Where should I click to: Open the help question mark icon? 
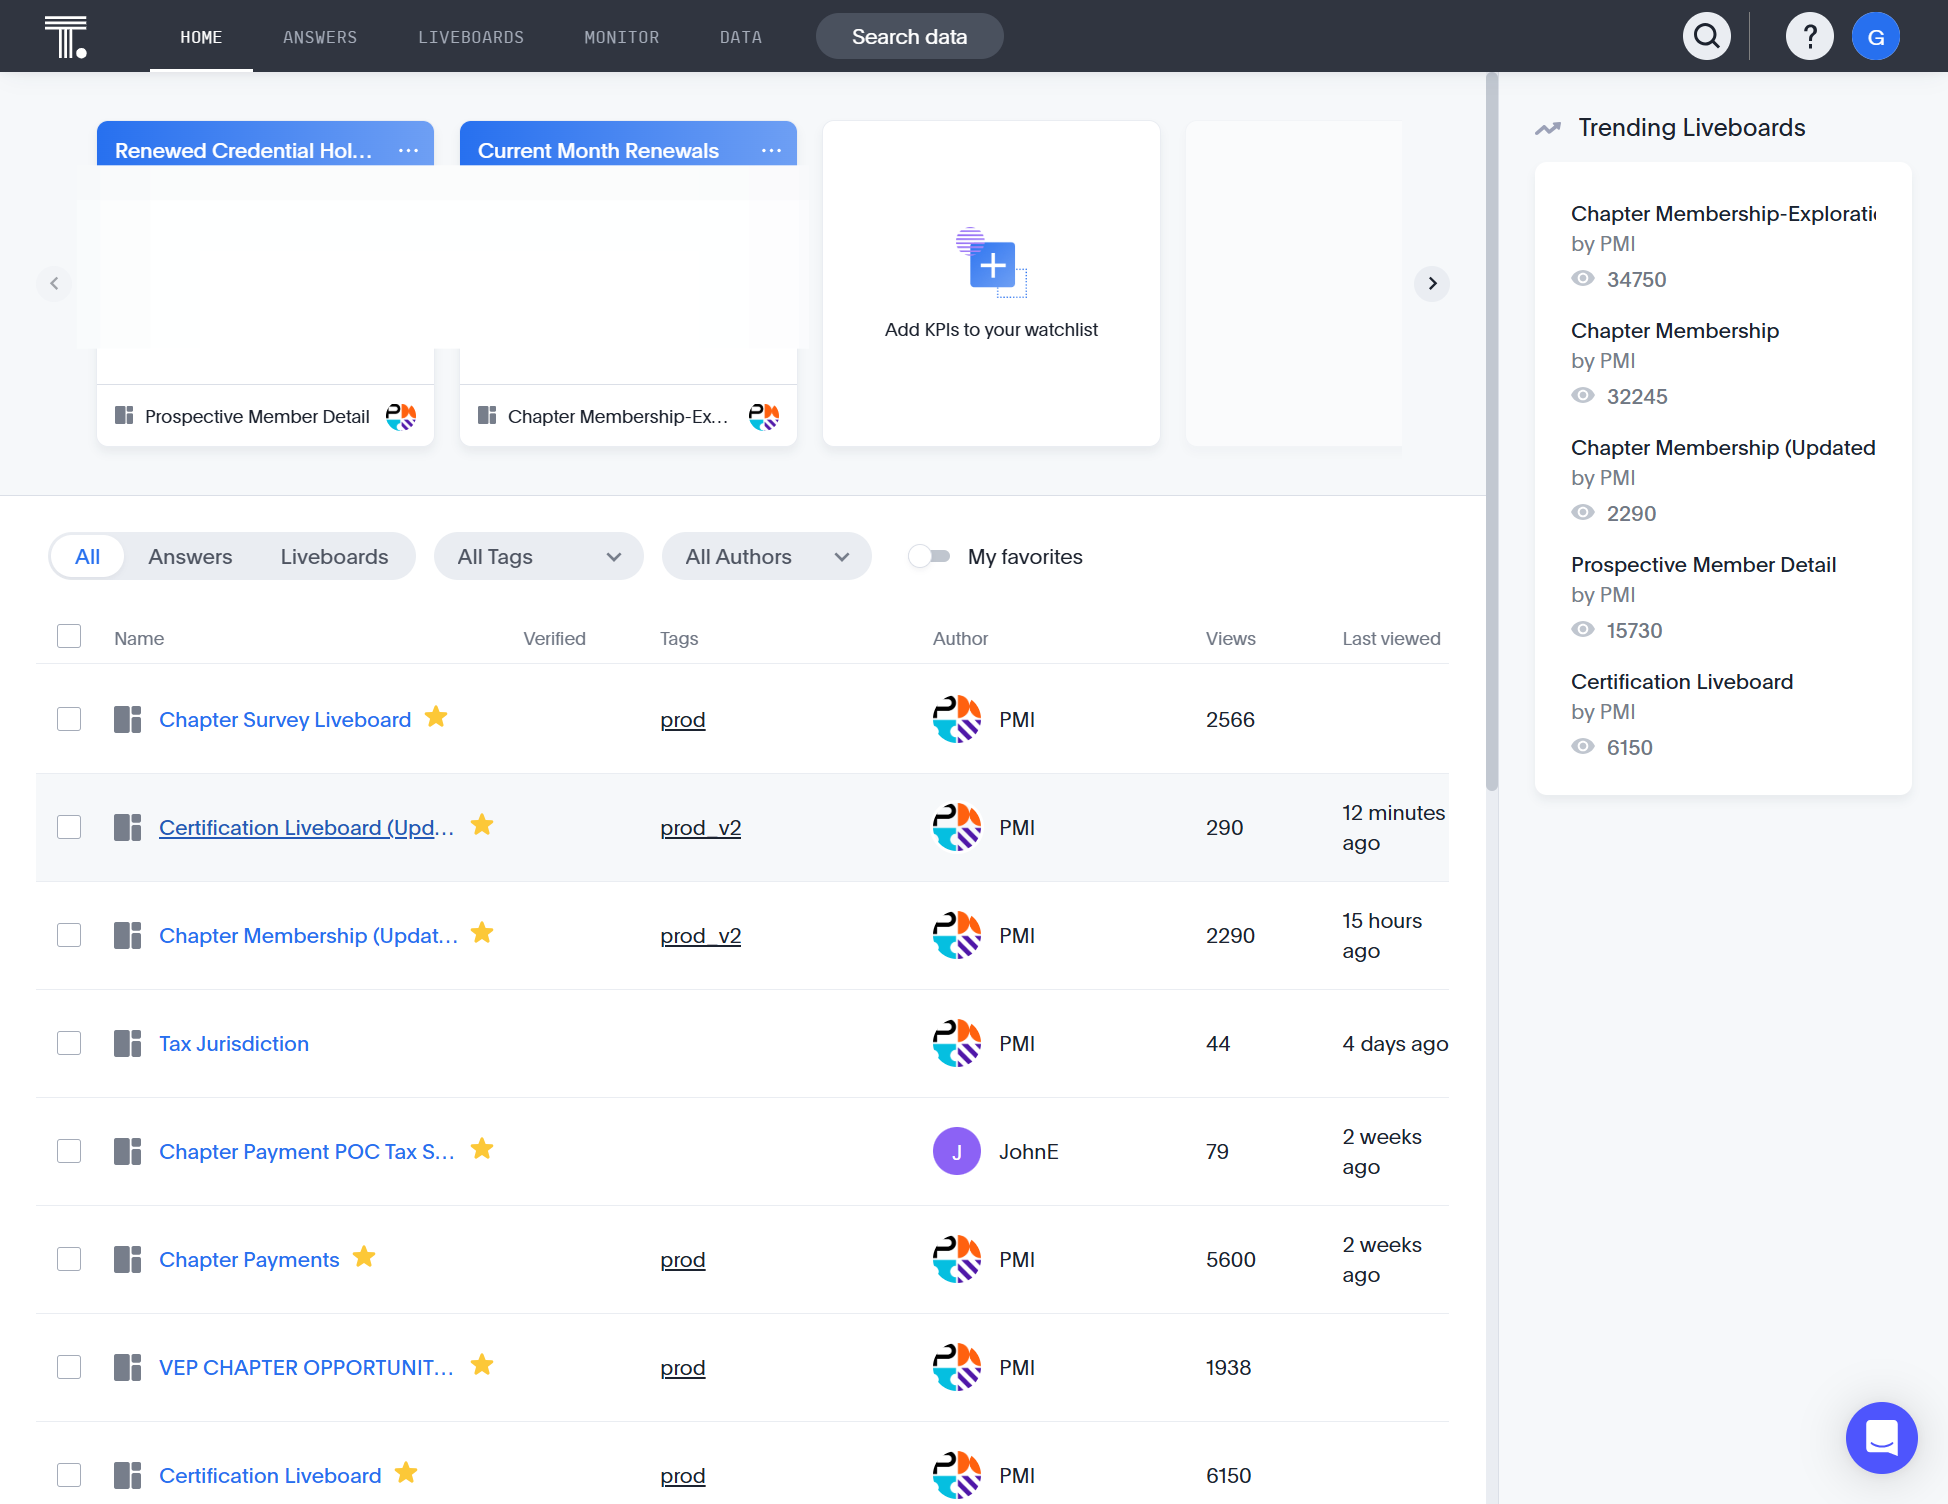coord(1810,37)
